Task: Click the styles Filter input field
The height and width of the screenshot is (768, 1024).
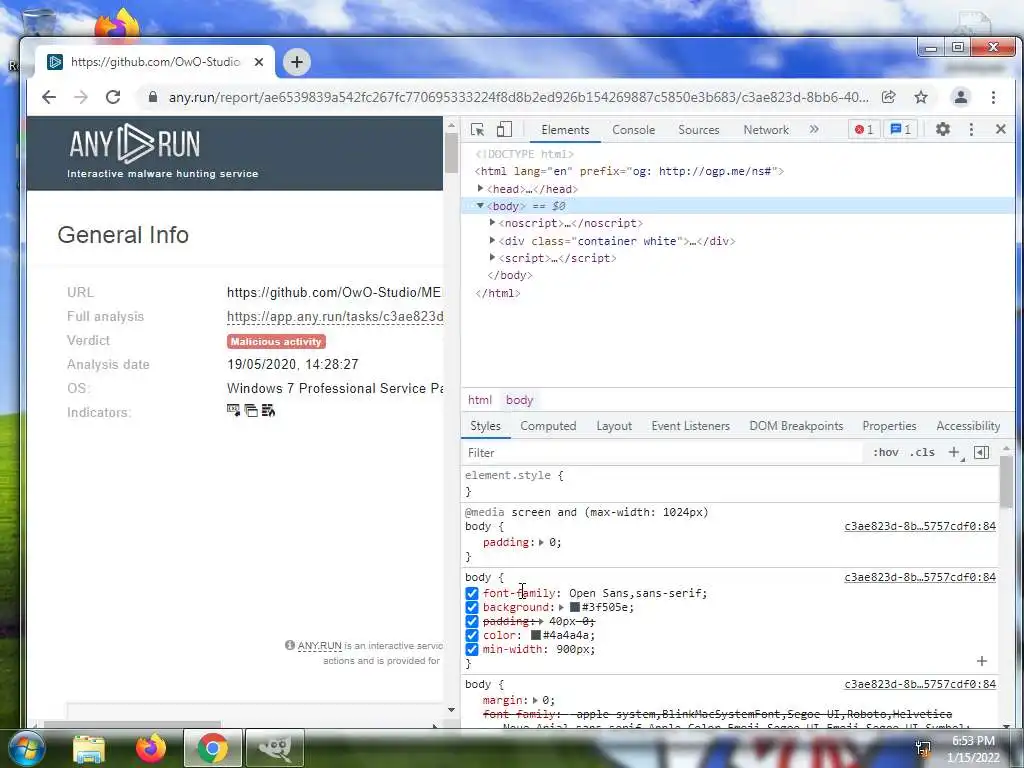Action: coord(663,453)
